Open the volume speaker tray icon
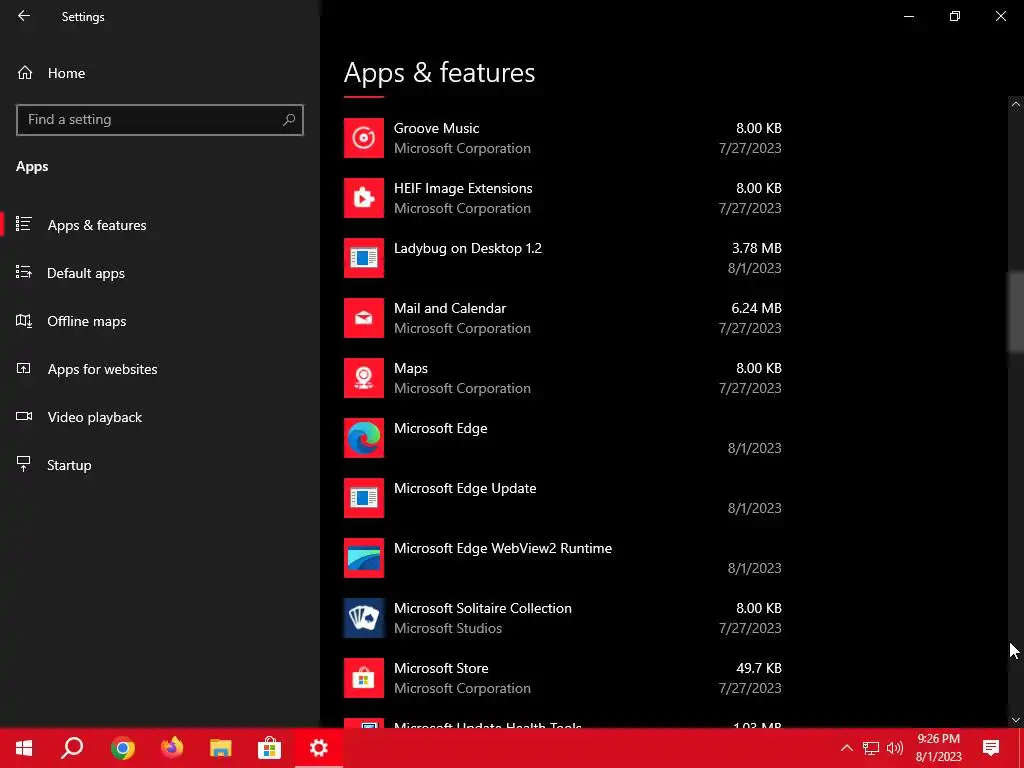This screenshot has width=1024, height=768. coord(895,748)
